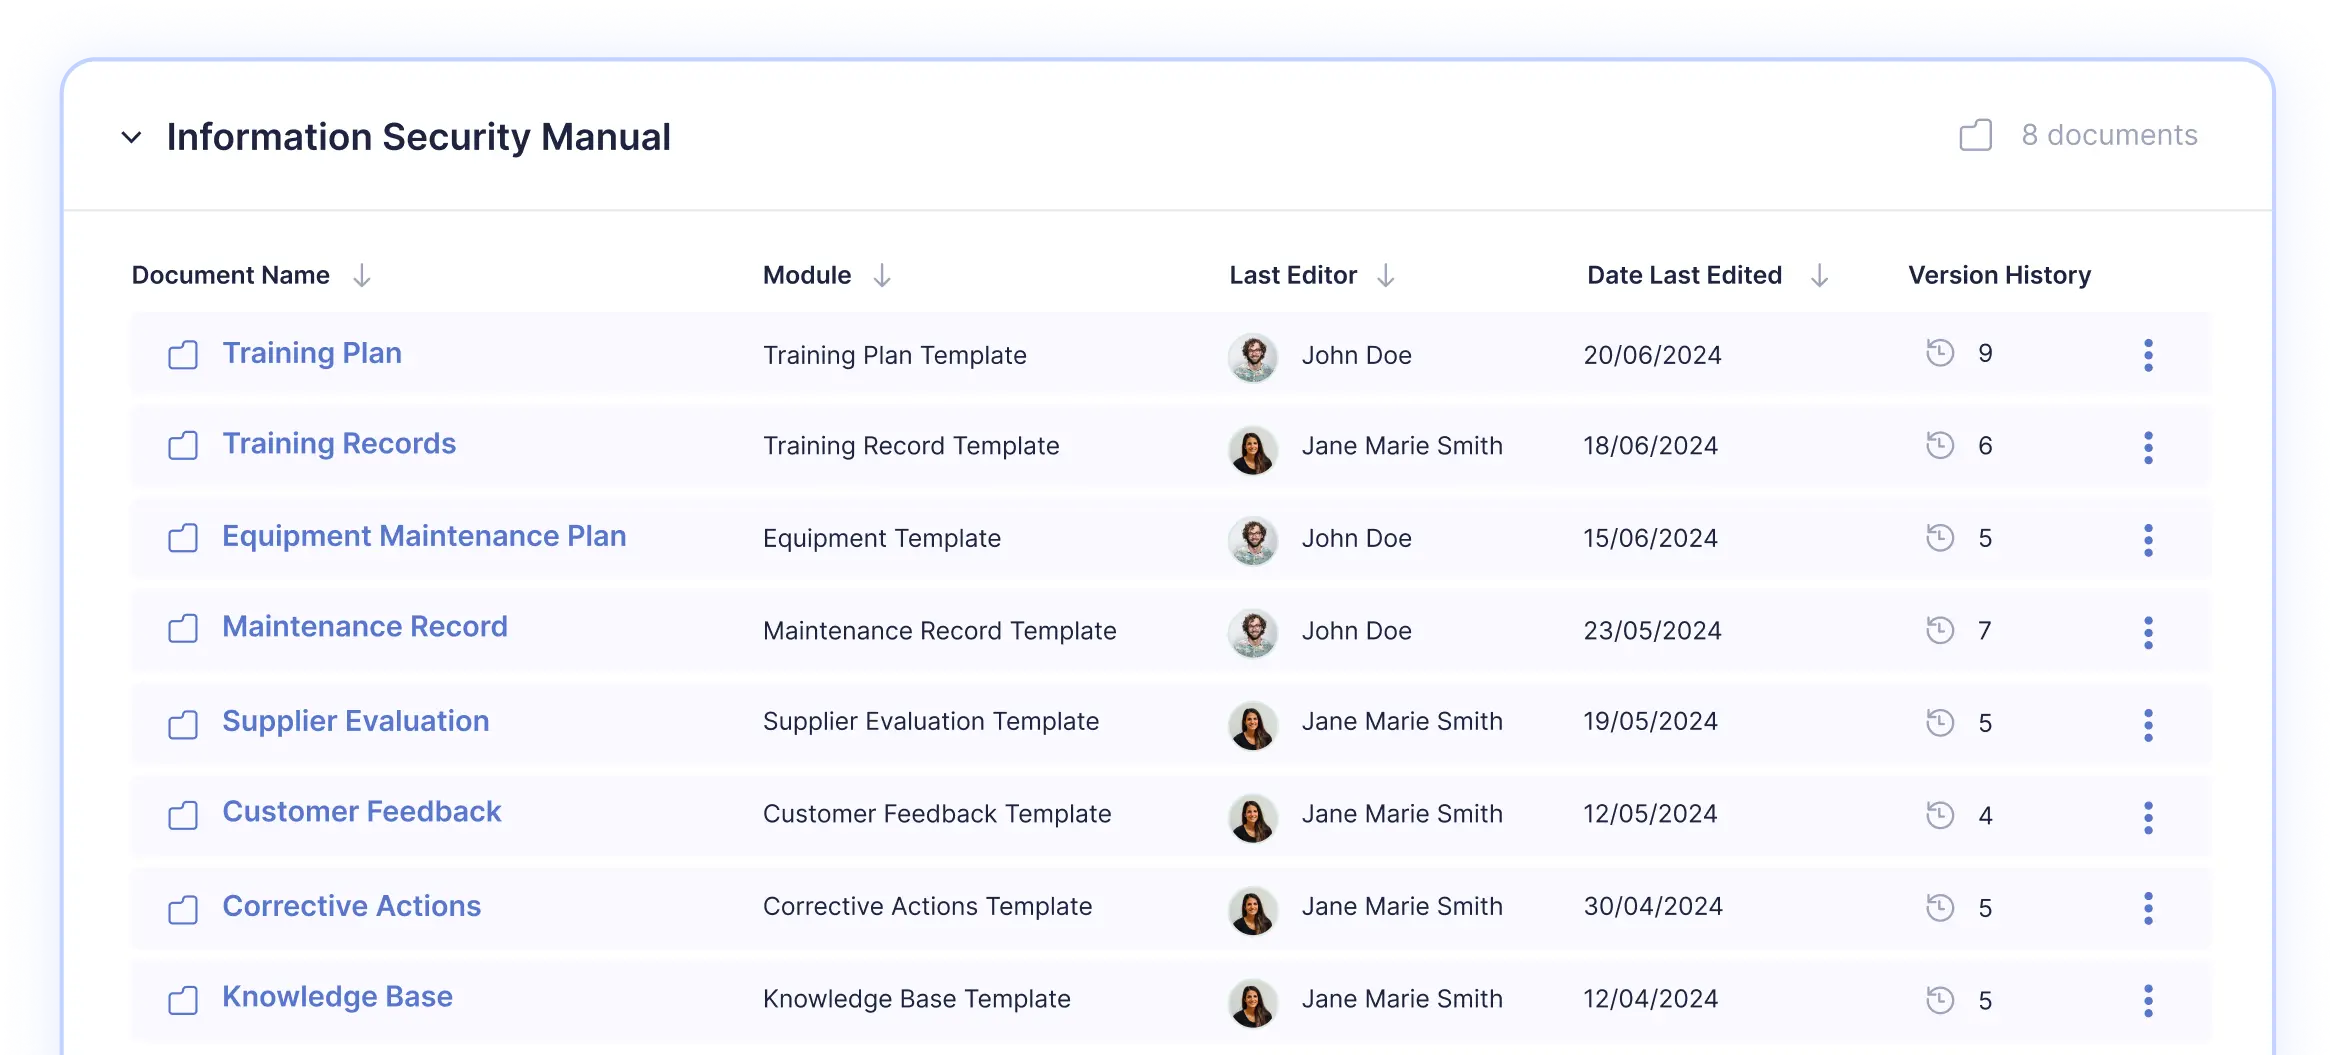The height and width of the screenshot is (1055, 2335).
Task: Click the Module column sort arrow
Action: coord(882,274)
